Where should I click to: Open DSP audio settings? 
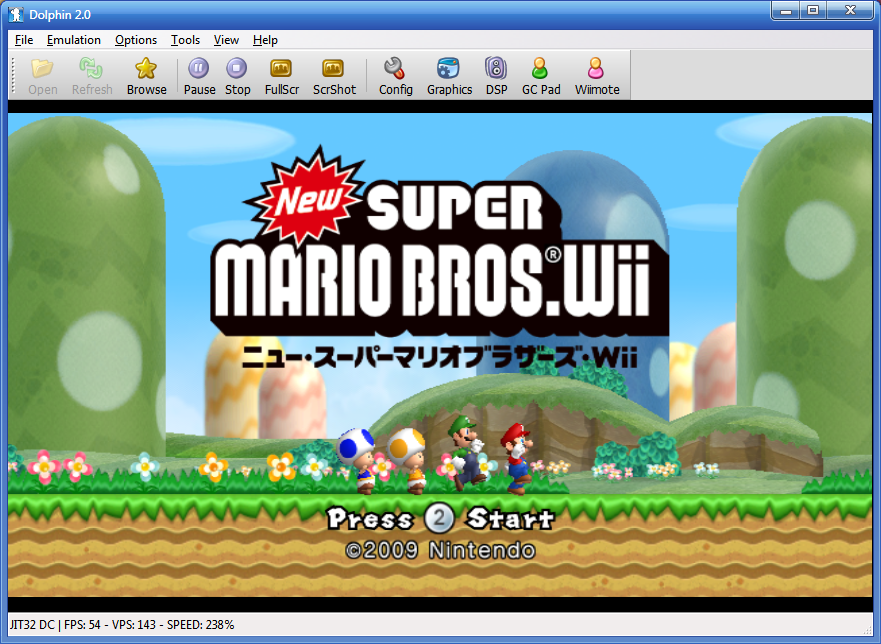[x=496, y=76]
